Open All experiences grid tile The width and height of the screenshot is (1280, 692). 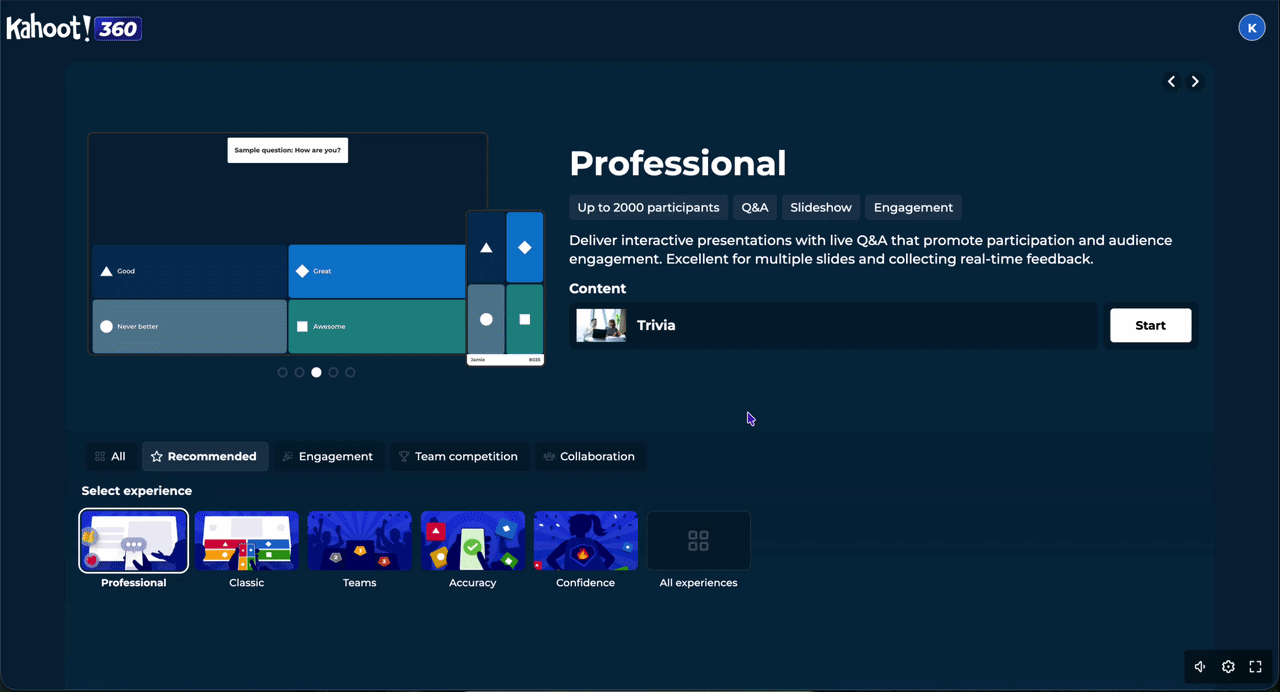699,541
